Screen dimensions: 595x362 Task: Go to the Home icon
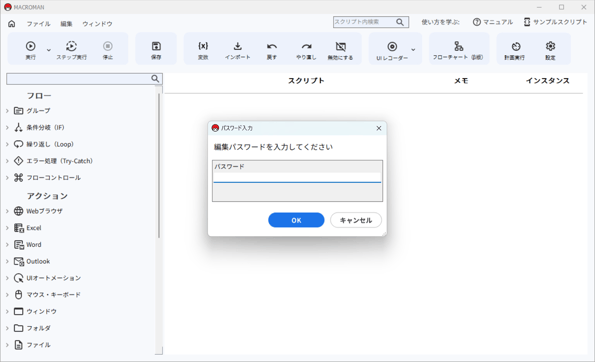point(12,24)
